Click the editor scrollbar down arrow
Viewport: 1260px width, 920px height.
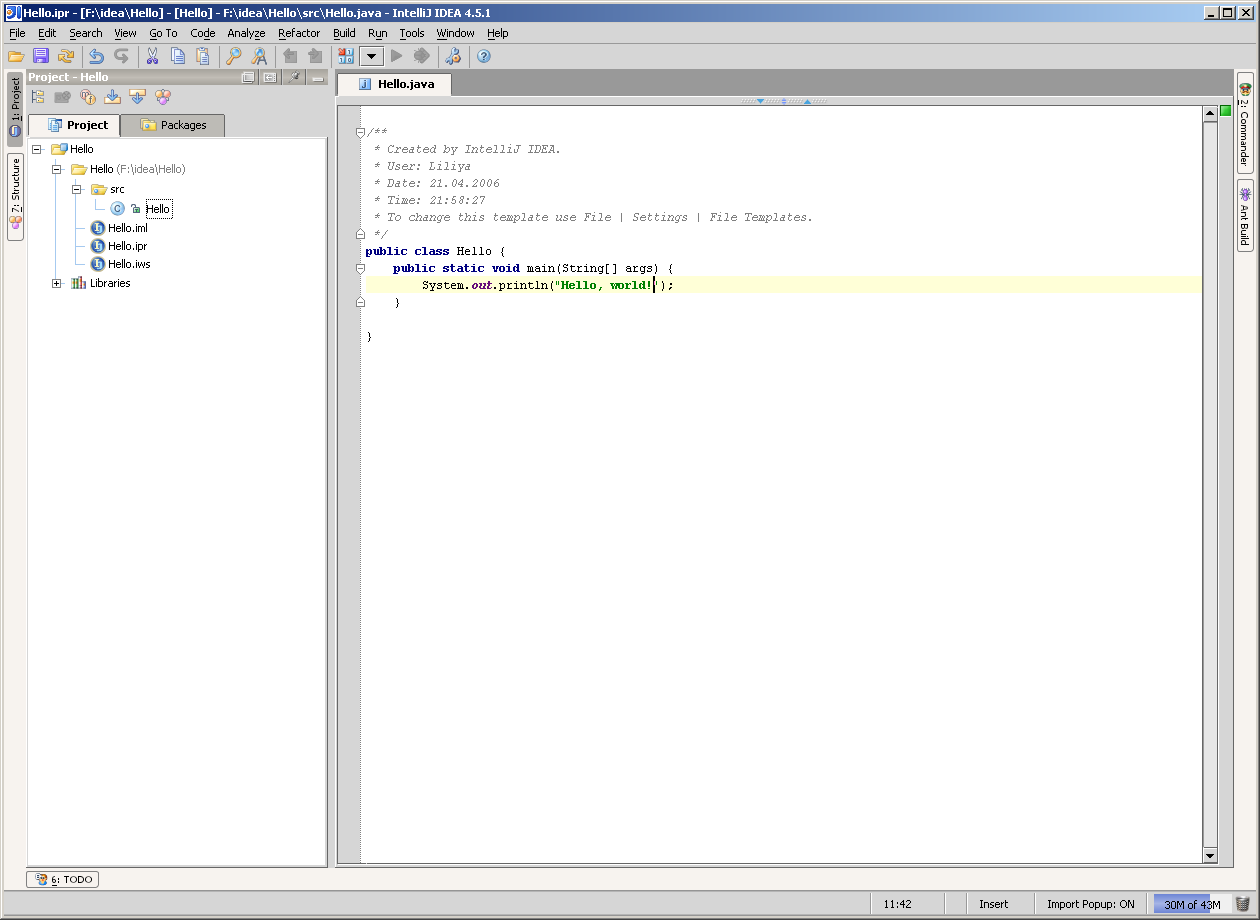[1210, 856]
